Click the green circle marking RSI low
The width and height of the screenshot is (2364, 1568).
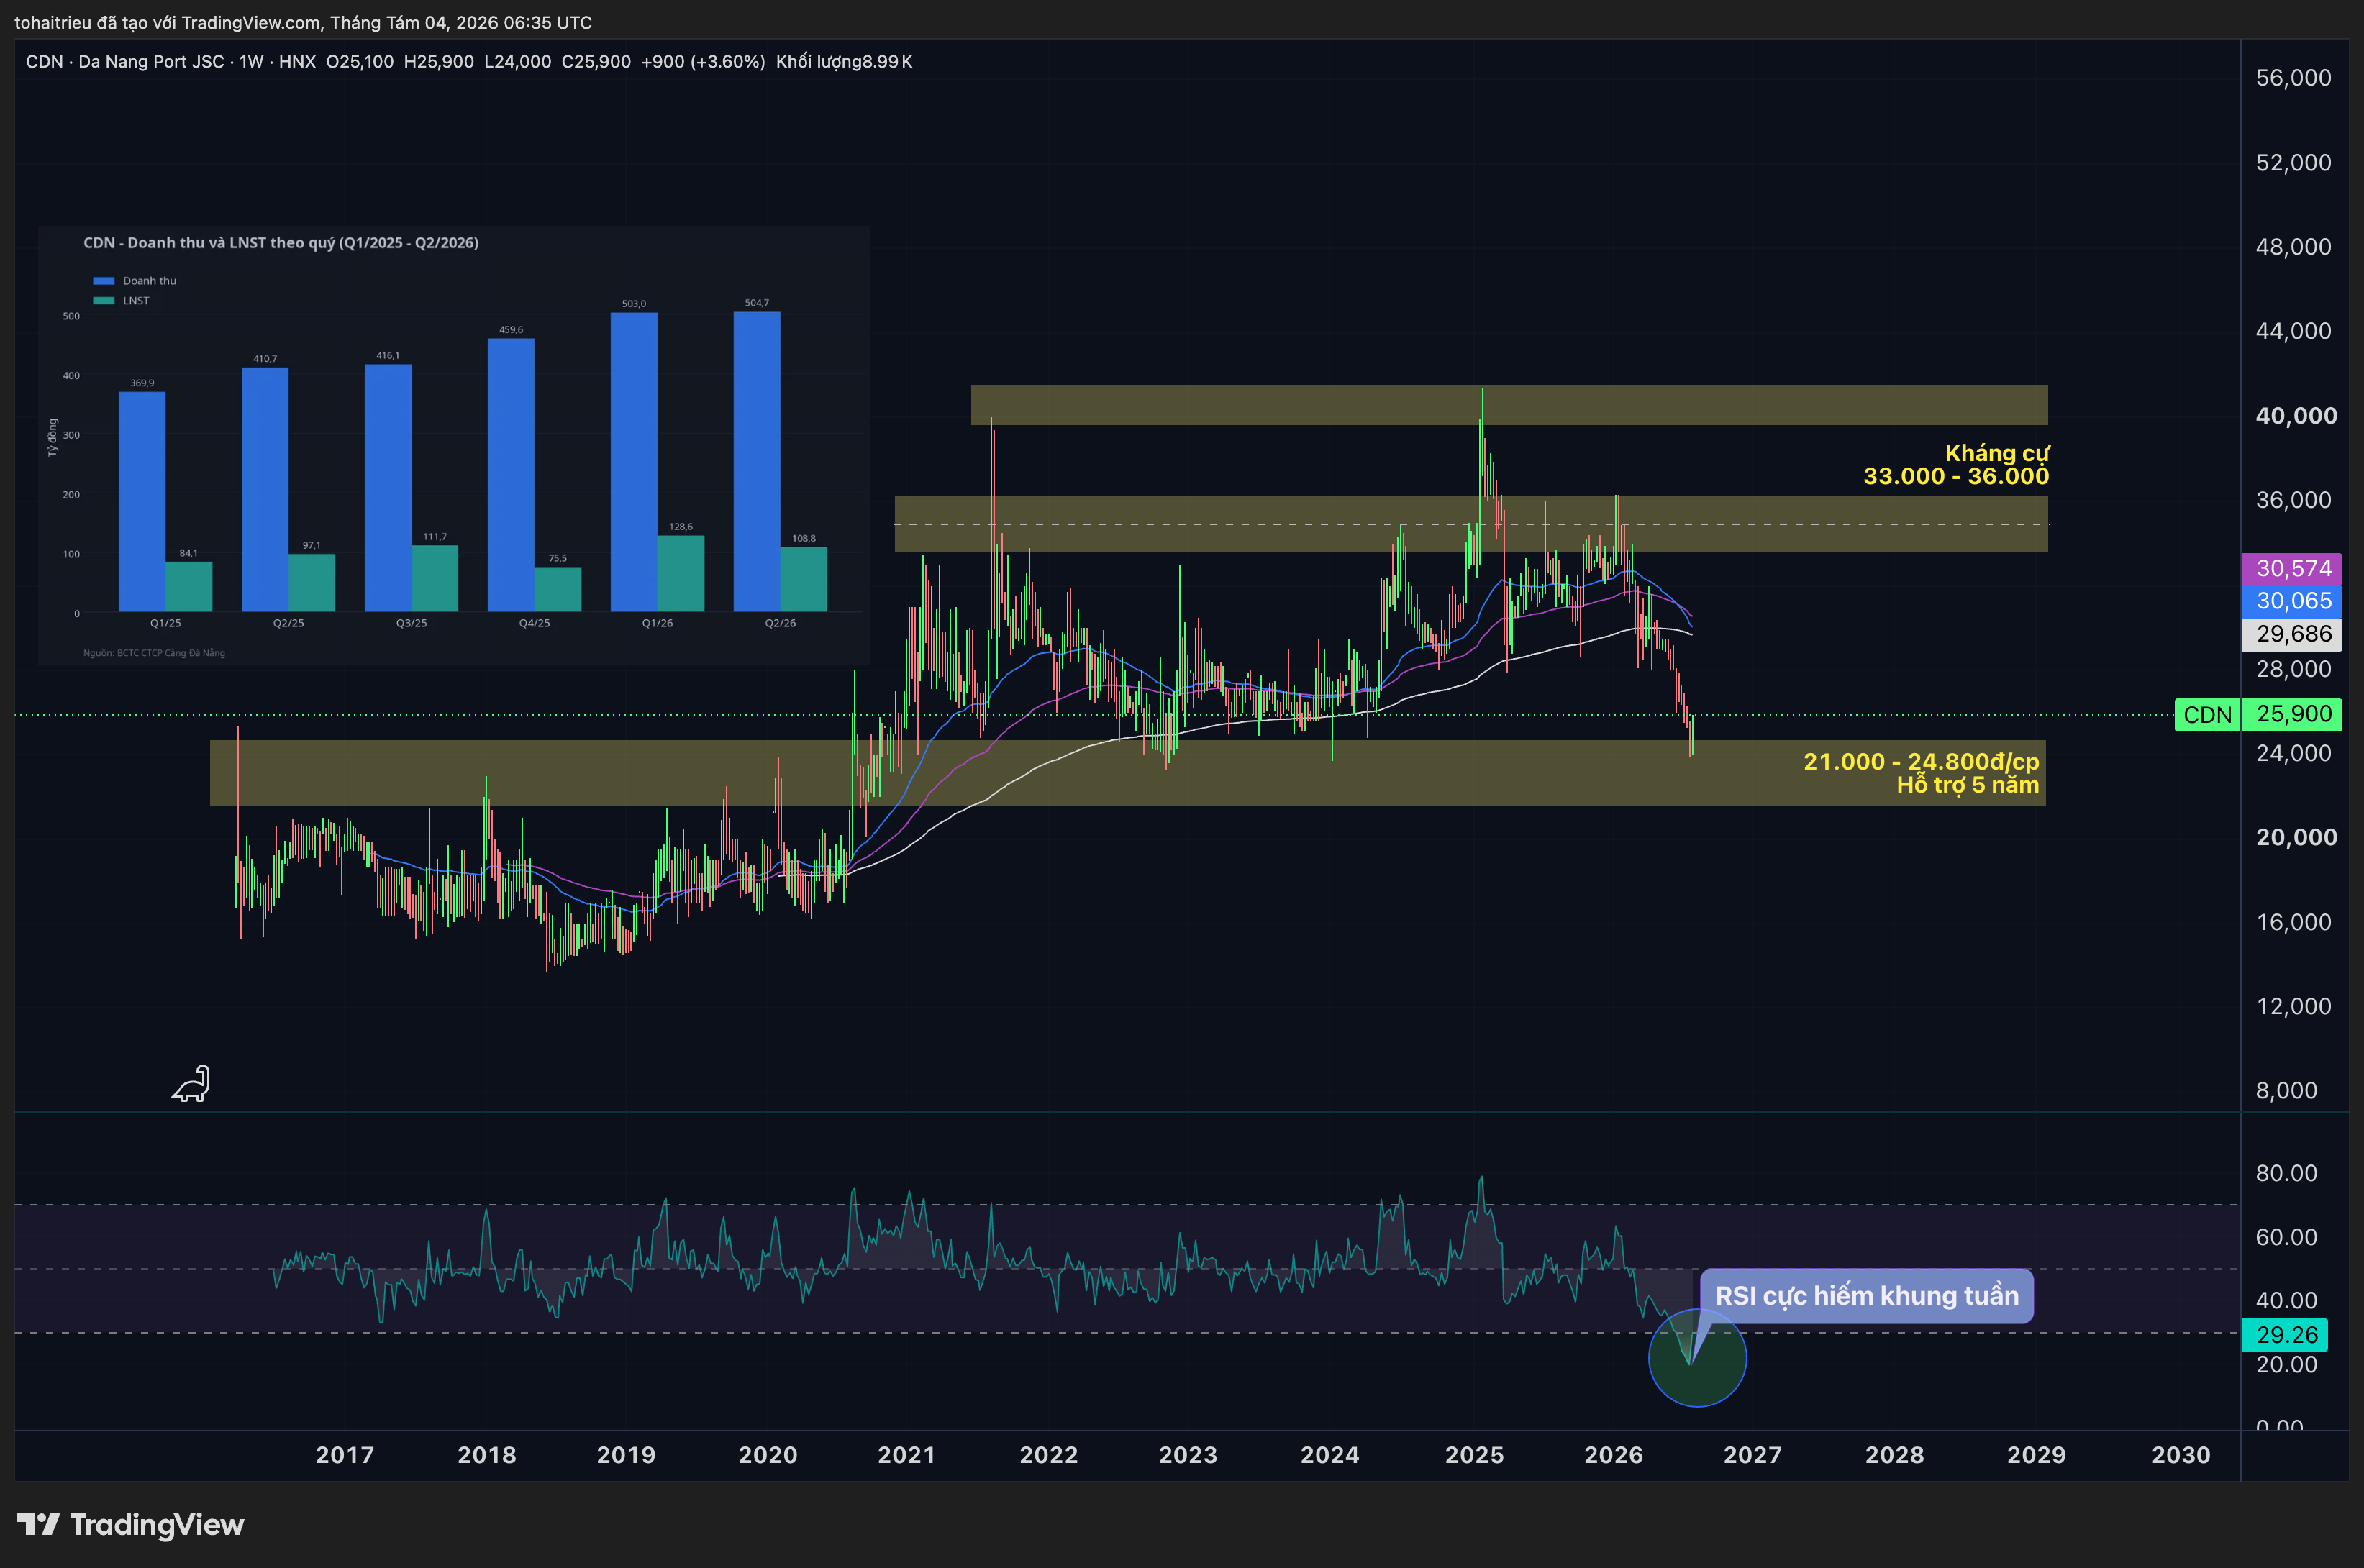[x=1697, y=1358]
